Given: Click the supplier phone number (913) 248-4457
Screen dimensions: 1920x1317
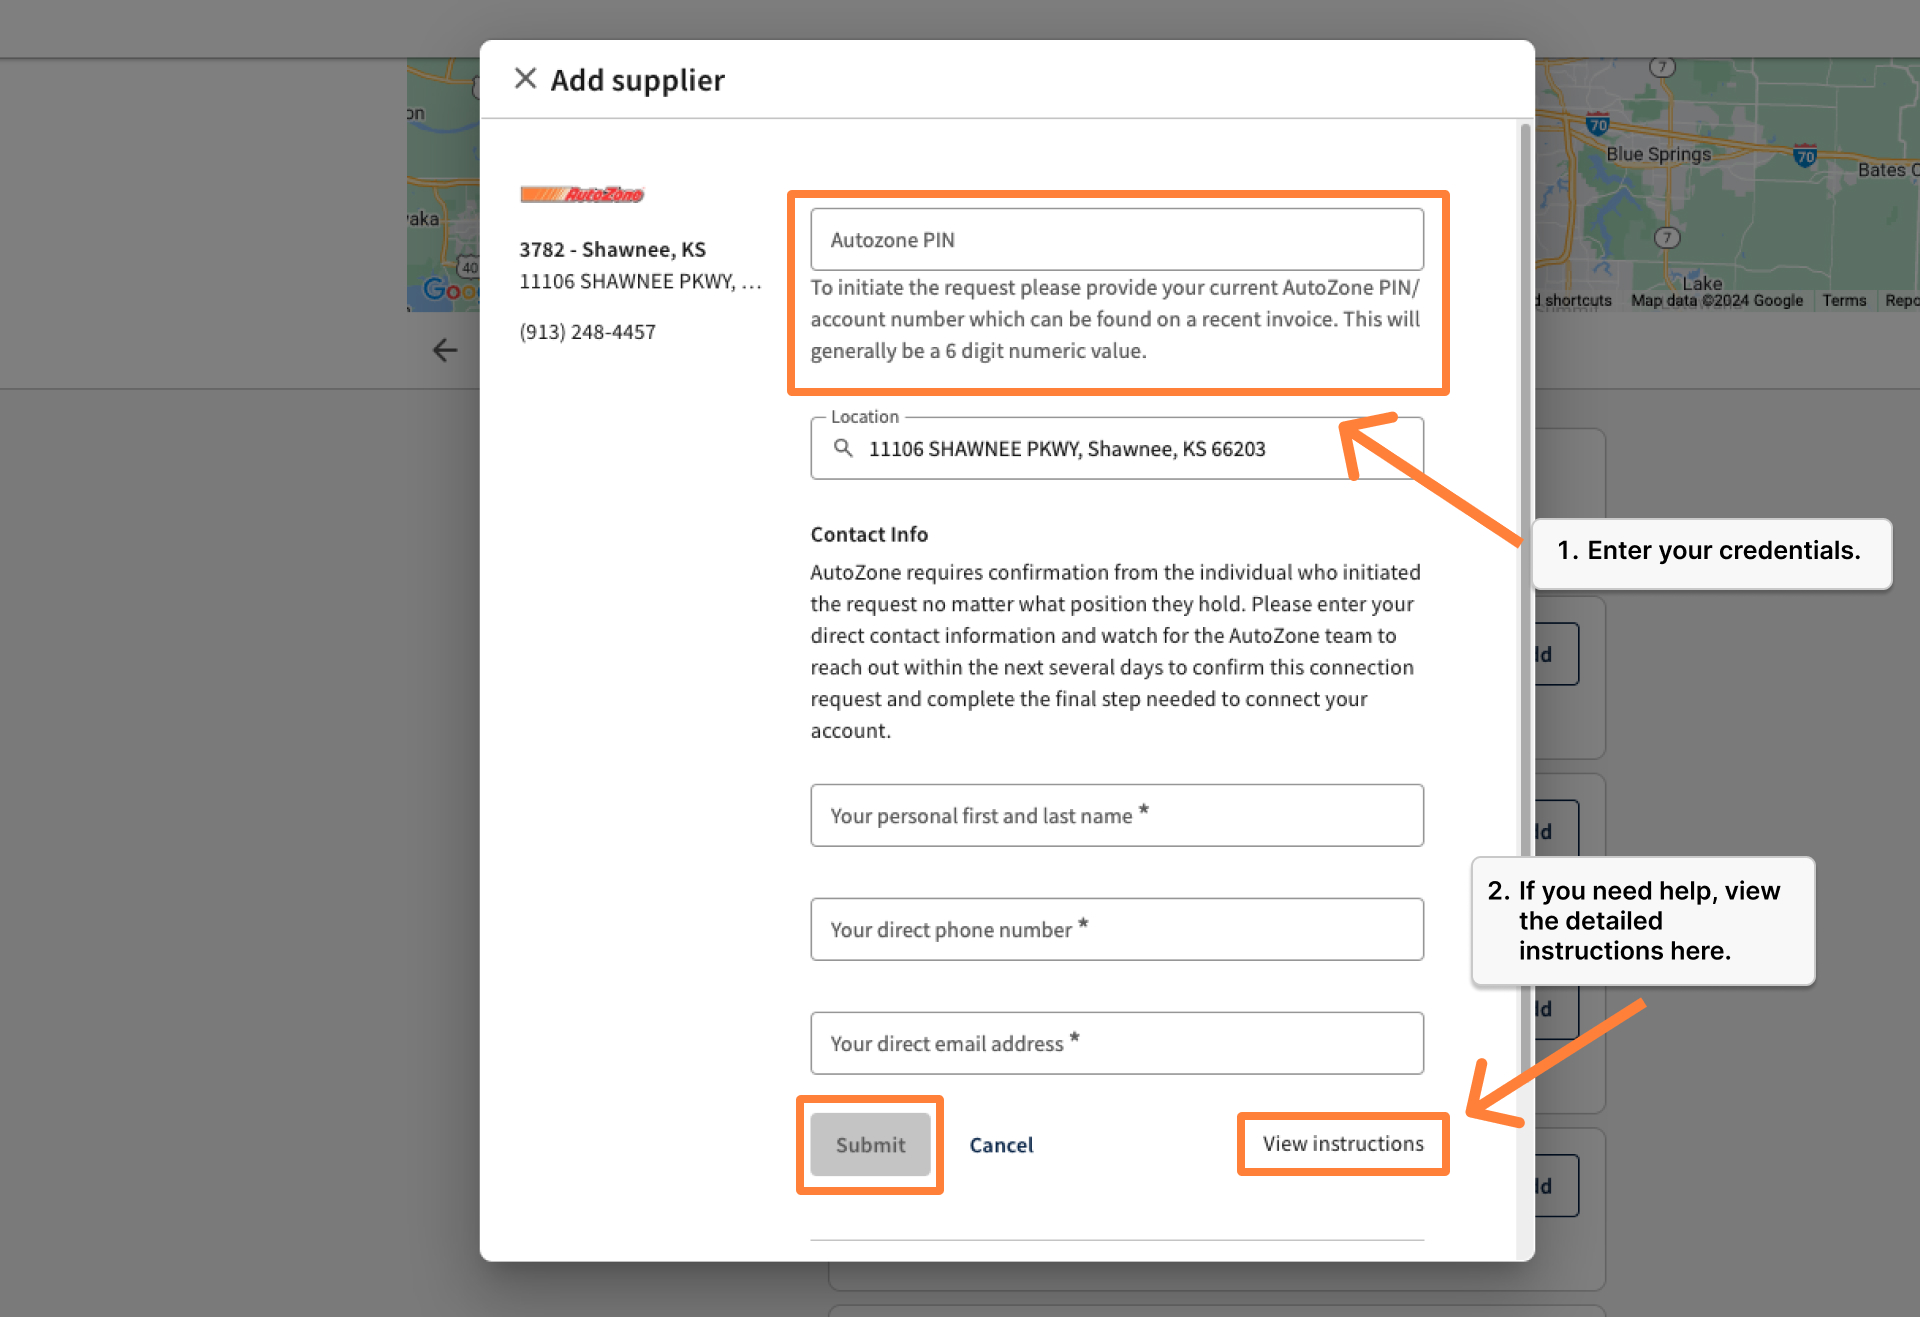Looking at the screenshot, I should click(x=588, y=332).
